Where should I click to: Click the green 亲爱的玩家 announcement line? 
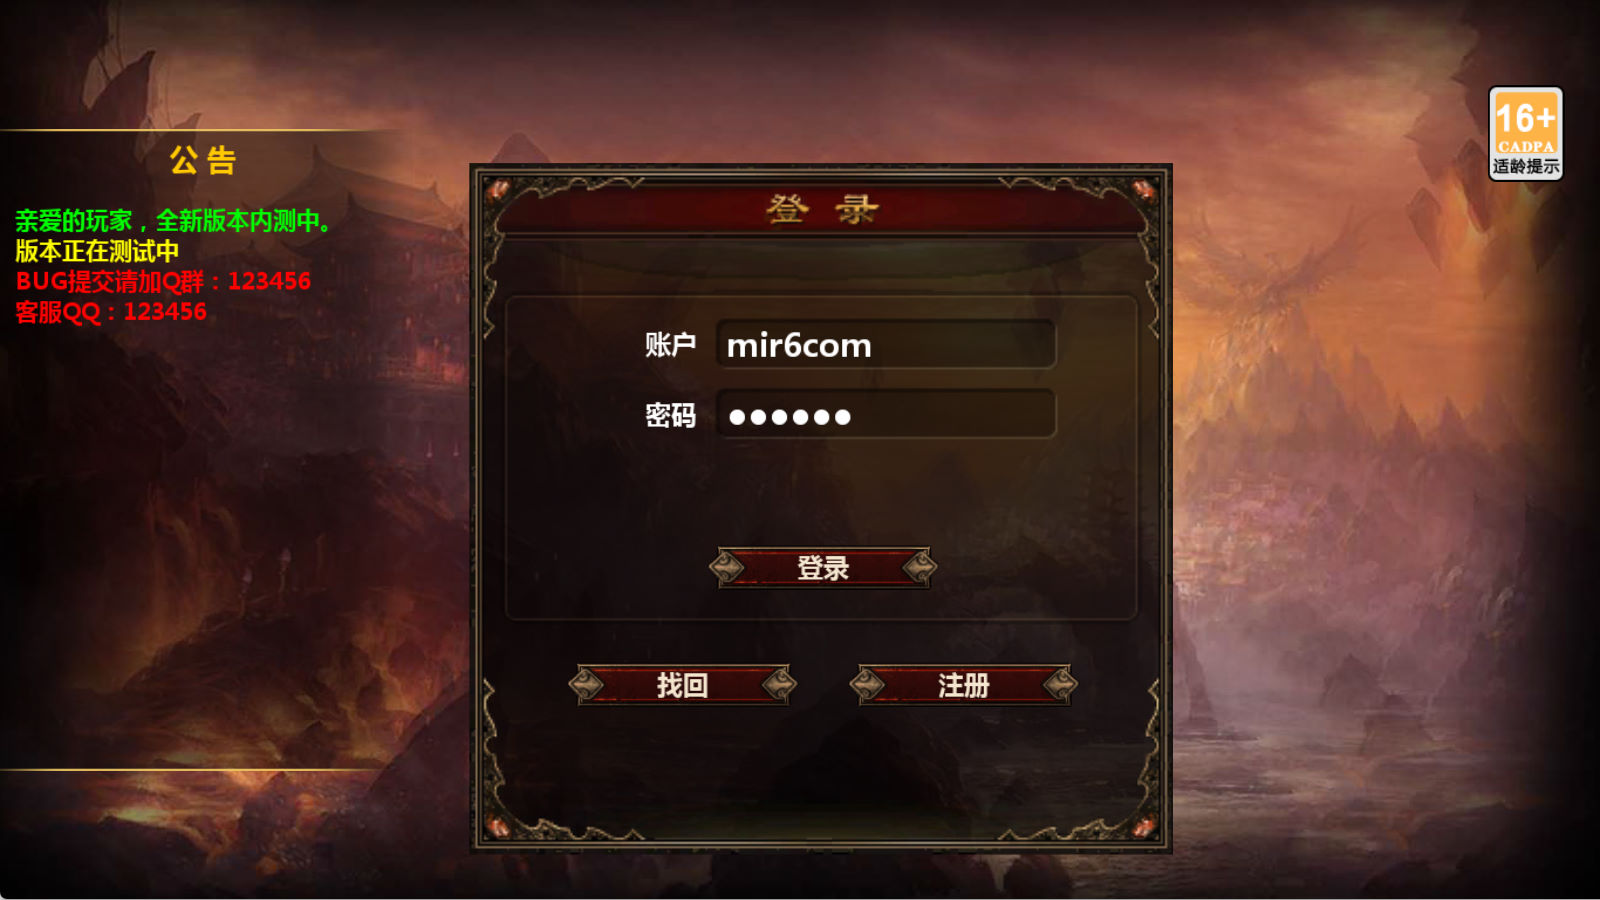point(172,221)
